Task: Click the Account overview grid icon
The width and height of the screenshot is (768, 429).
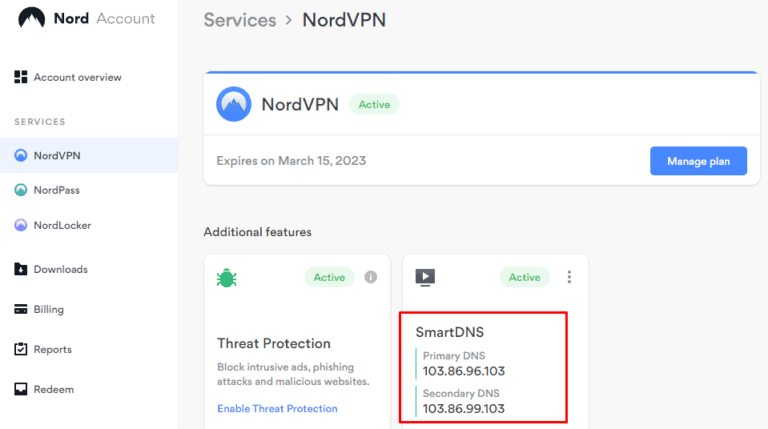Action: point(20,77)
